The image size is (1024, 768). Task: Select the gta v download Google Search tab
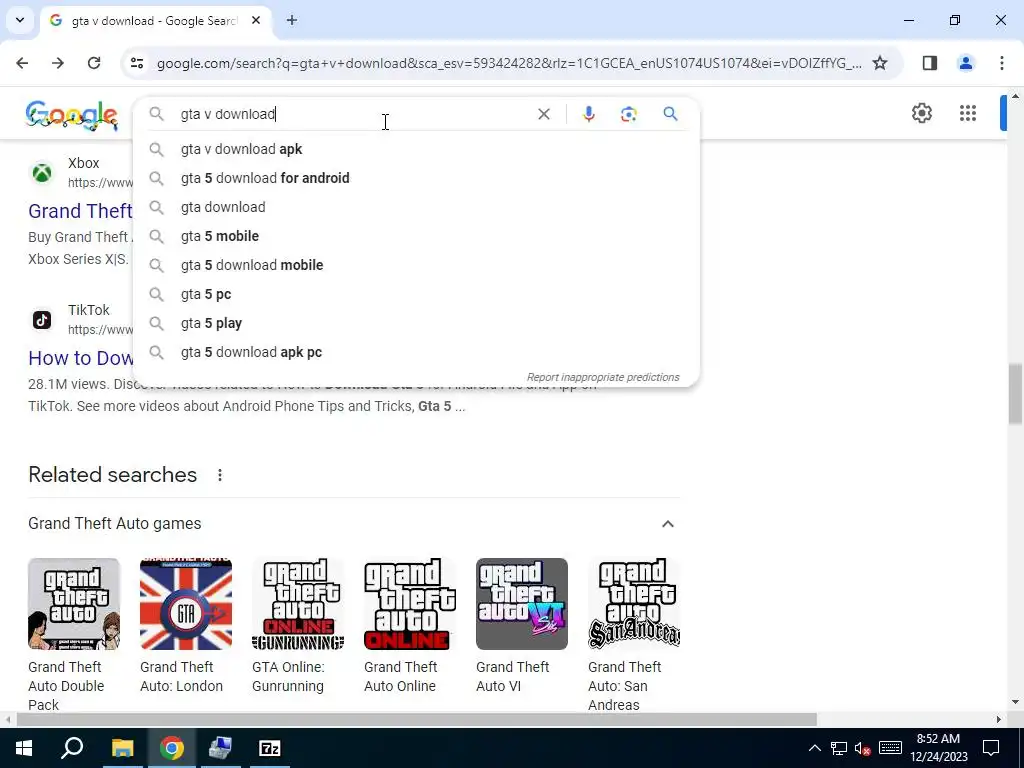click(157, 20)
